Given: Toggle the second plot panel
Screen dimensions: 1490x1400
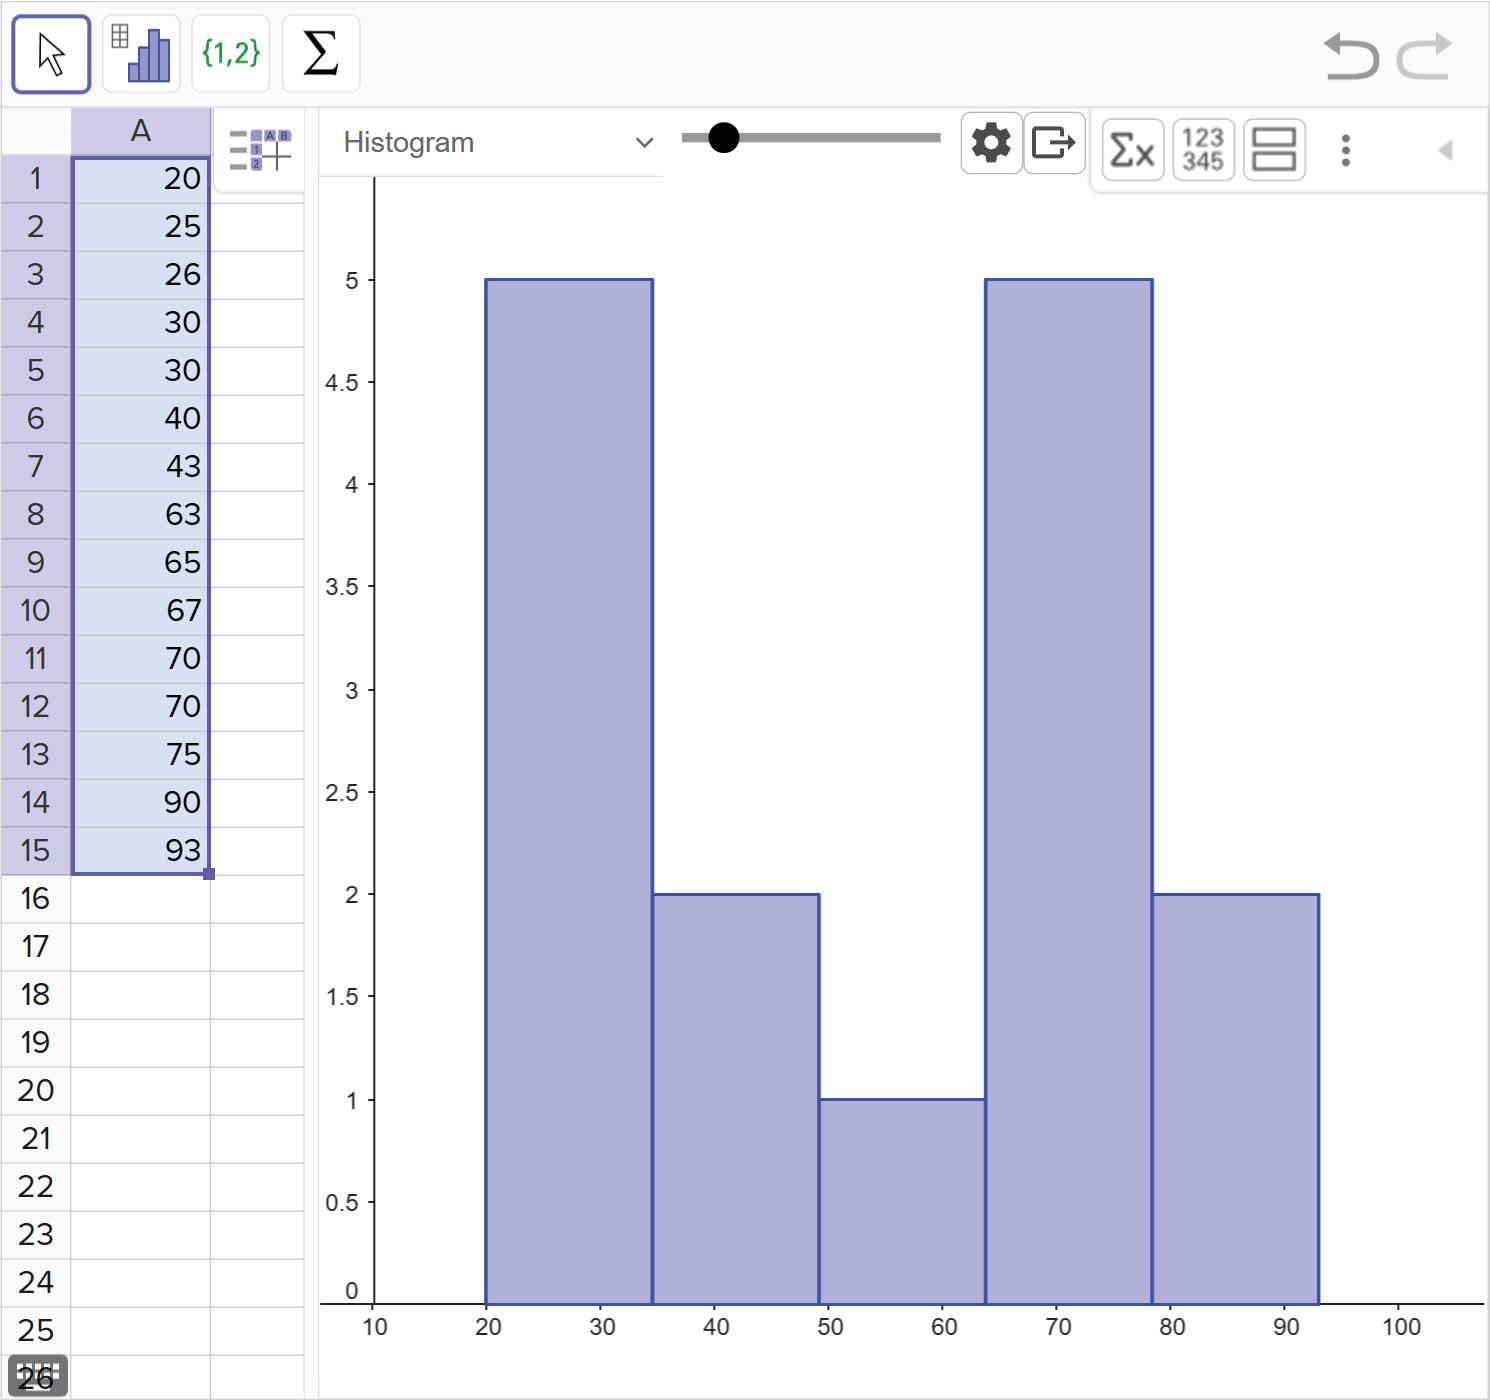Looking at the screenshot, I should [x=1274, y=150].
